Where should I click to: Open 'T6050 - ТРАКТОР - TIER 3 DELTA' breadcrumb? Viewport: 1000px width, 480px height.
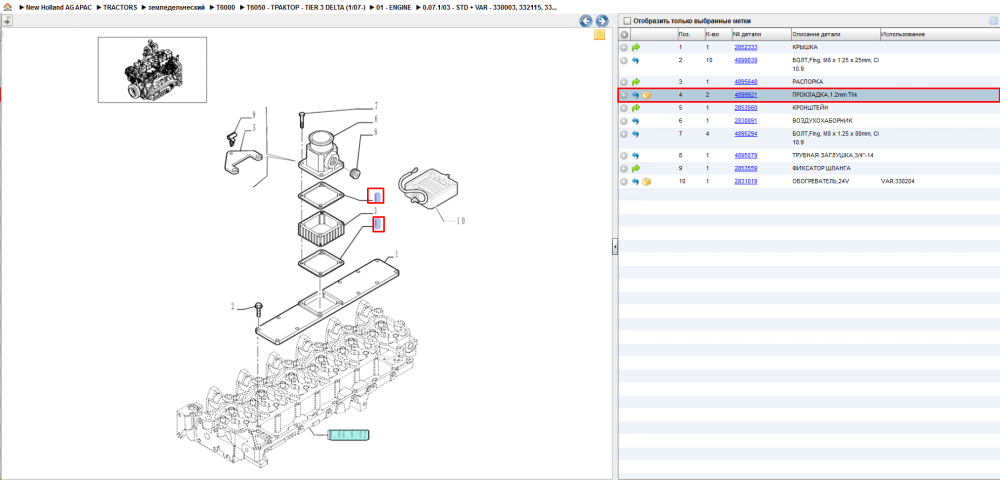[x=305, y=8]
